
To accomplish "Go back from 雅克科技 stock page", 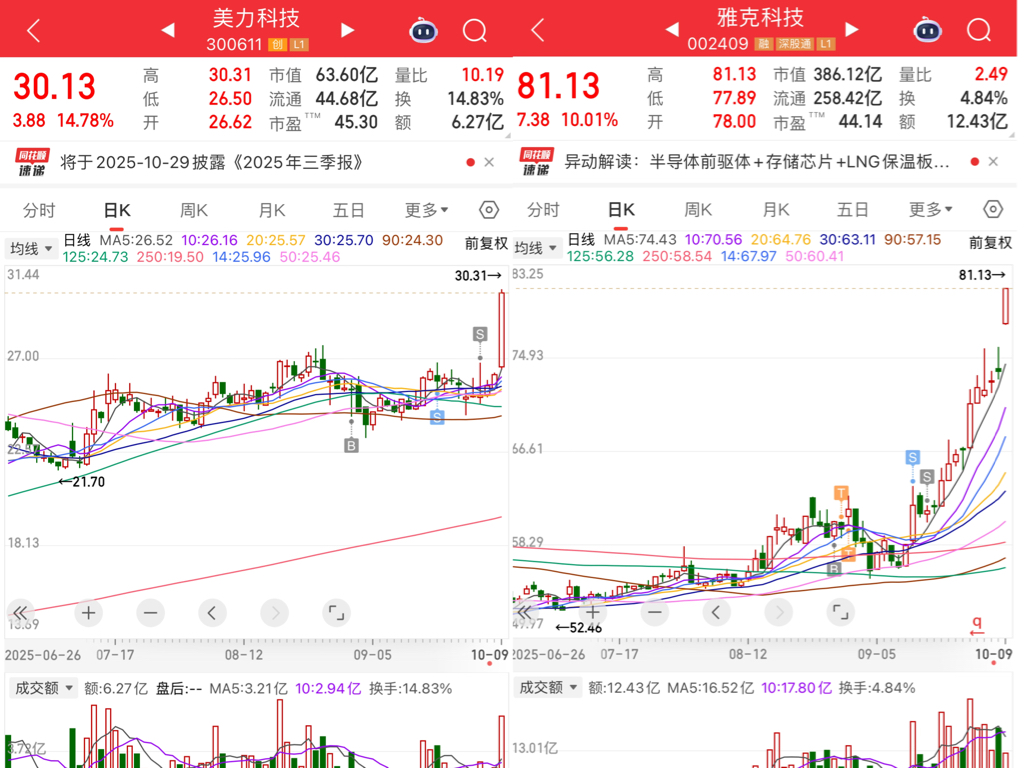I will point(538,30).
